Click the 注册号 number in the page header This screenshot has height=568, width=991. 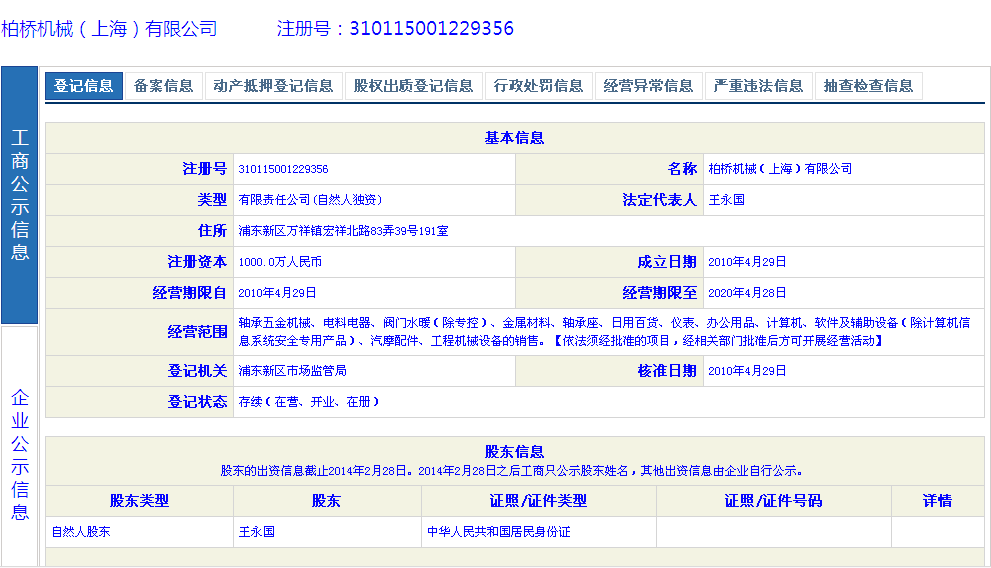(430, 29)
